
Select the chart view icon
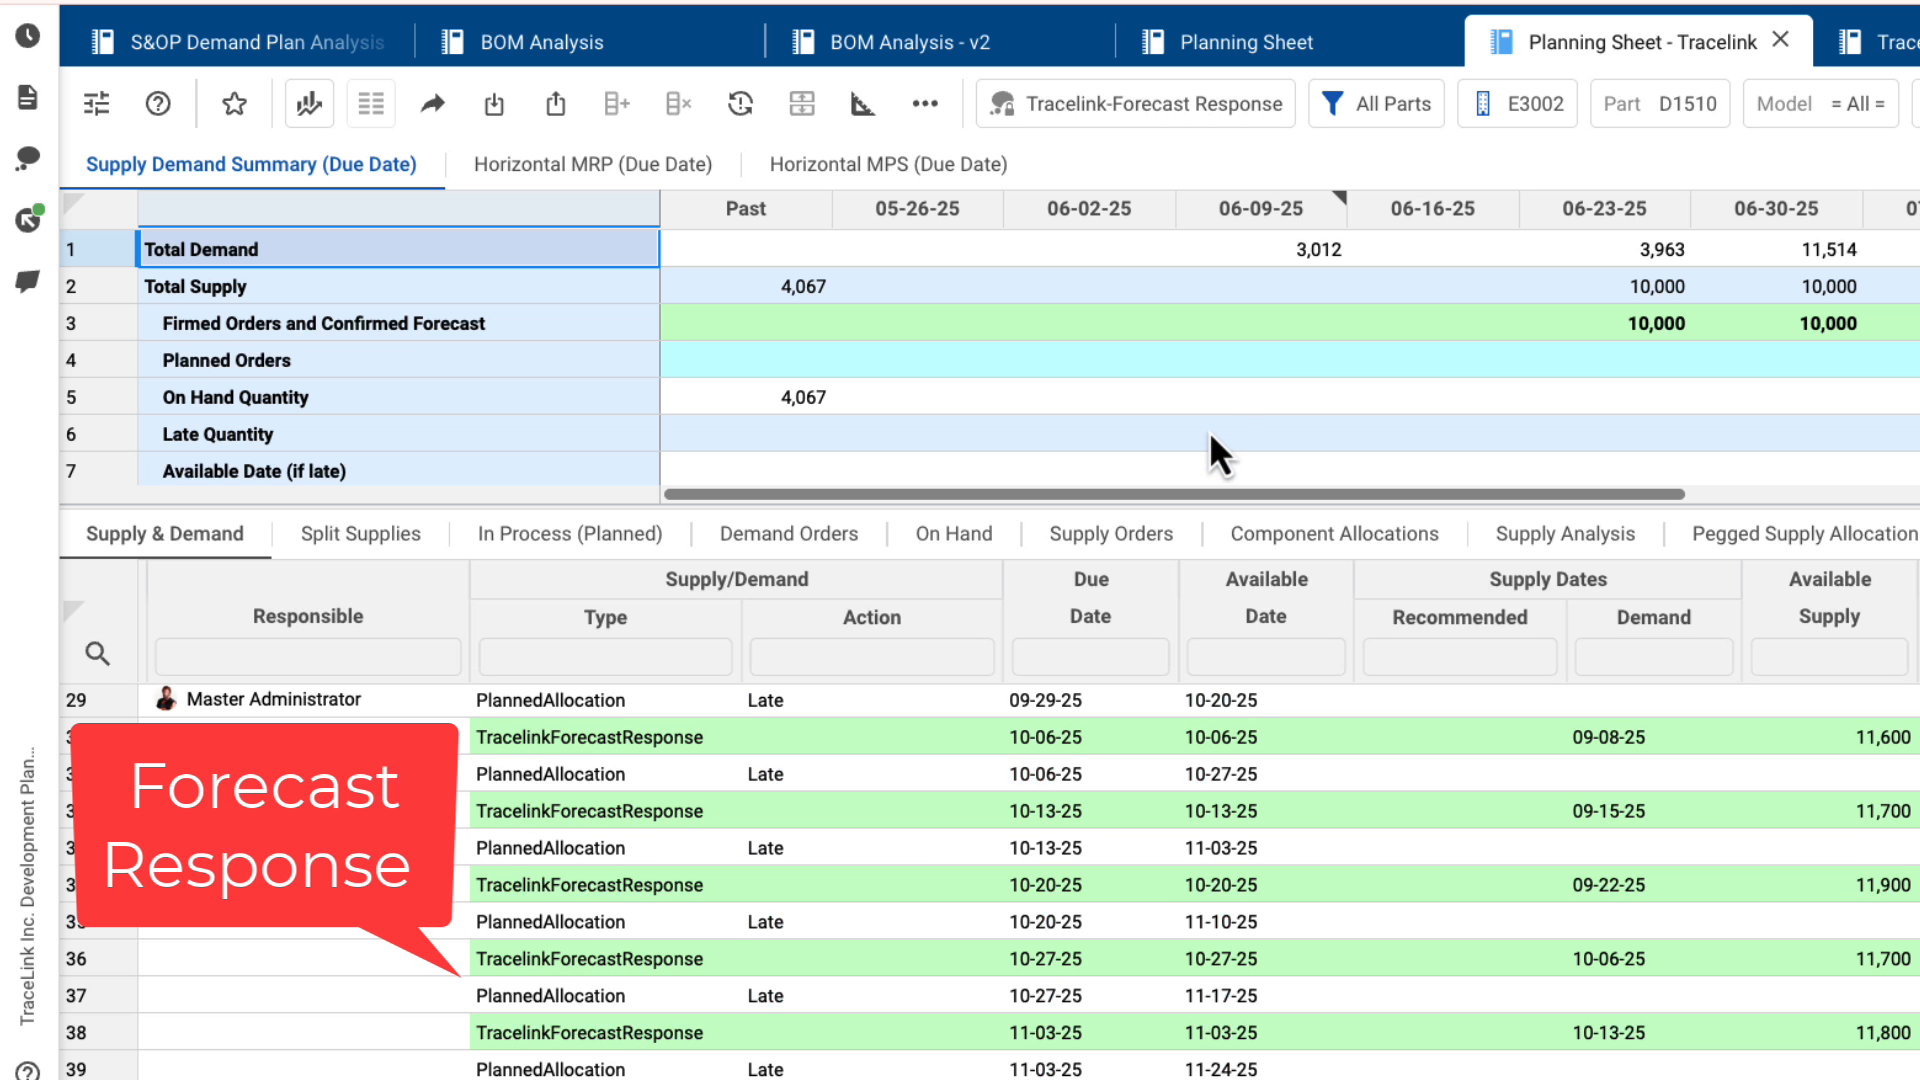pos(309,103)
